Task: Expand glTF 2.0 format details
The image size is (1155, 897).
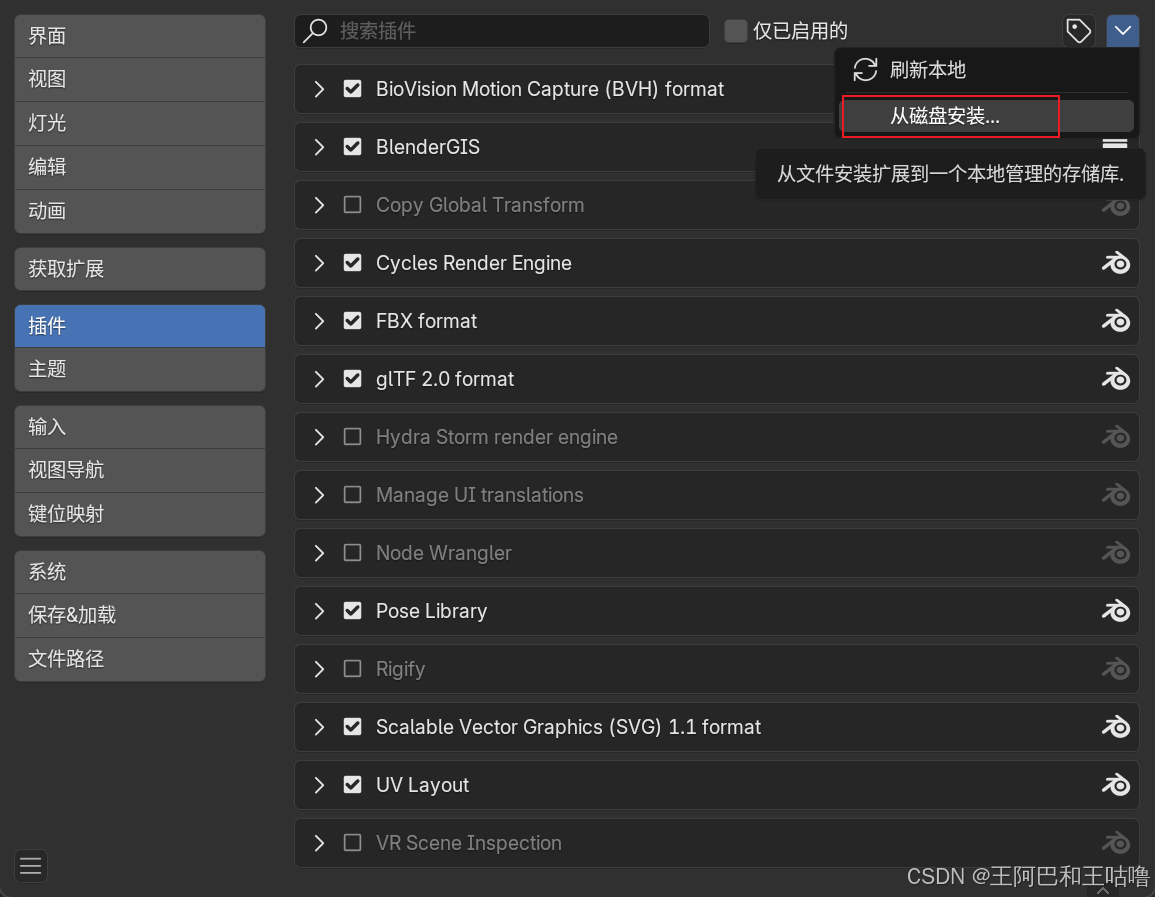Action: point(319,379)
